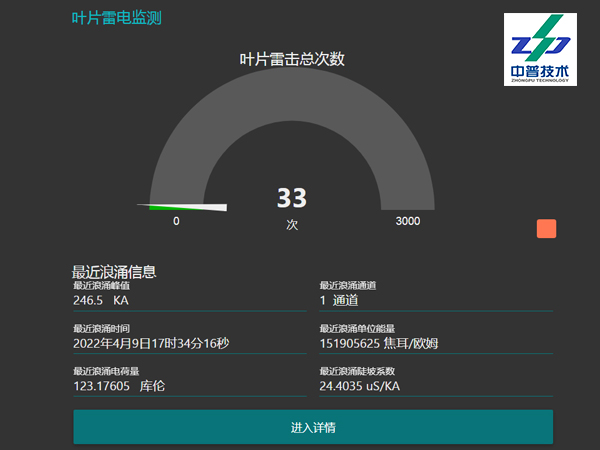
Task: Click the 叶片雷电监测 page title
Action: coord(117,18)
